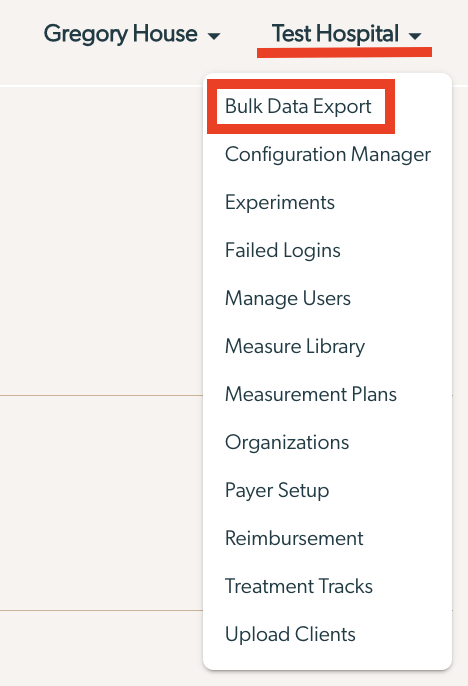Expand the Gregory House user dropdown
468x686 pixels.
click(132, 35)
